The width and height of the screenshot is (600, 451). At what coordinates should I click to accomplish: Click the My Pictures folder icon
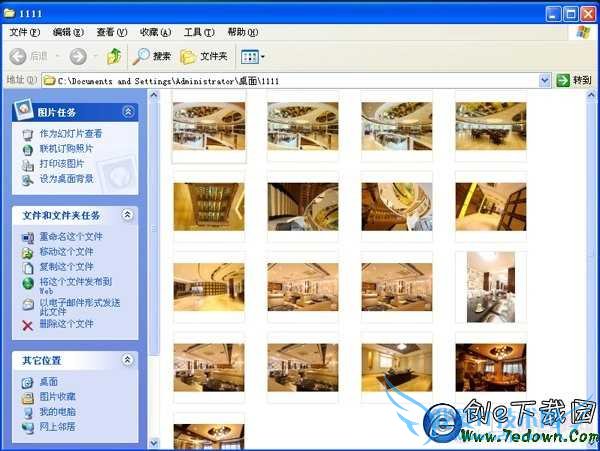click(28, 398)
